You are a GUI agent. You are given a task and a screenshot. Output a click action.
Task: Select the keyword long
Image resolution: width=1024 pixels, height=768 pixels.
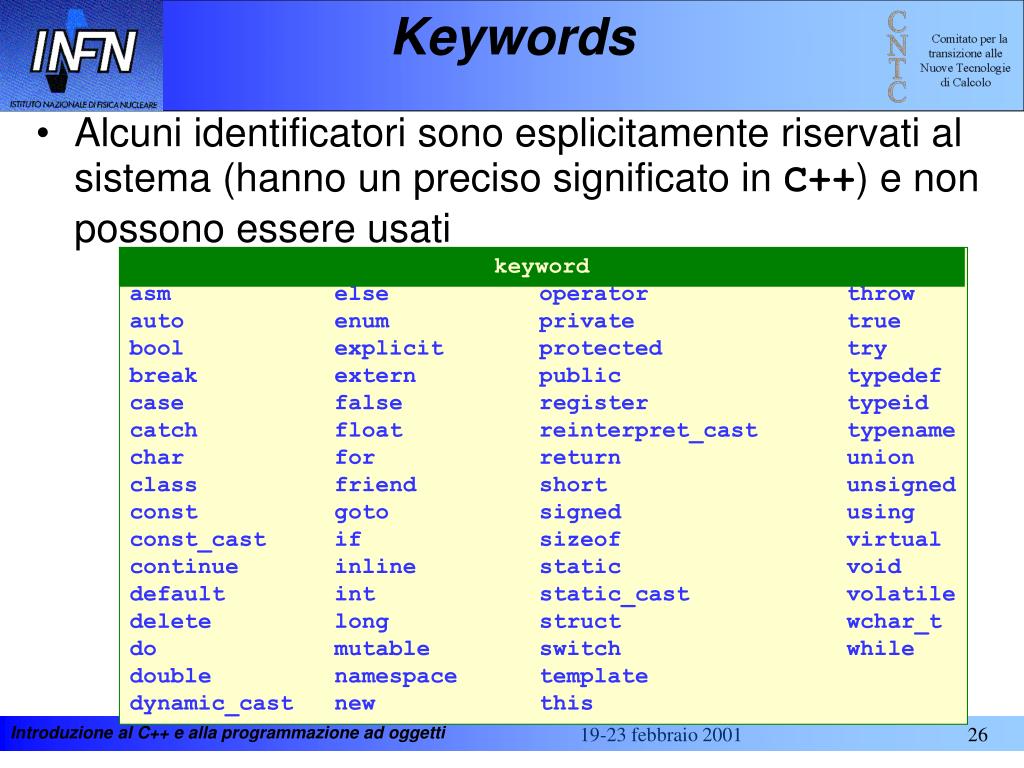click(x=362, y=622)
